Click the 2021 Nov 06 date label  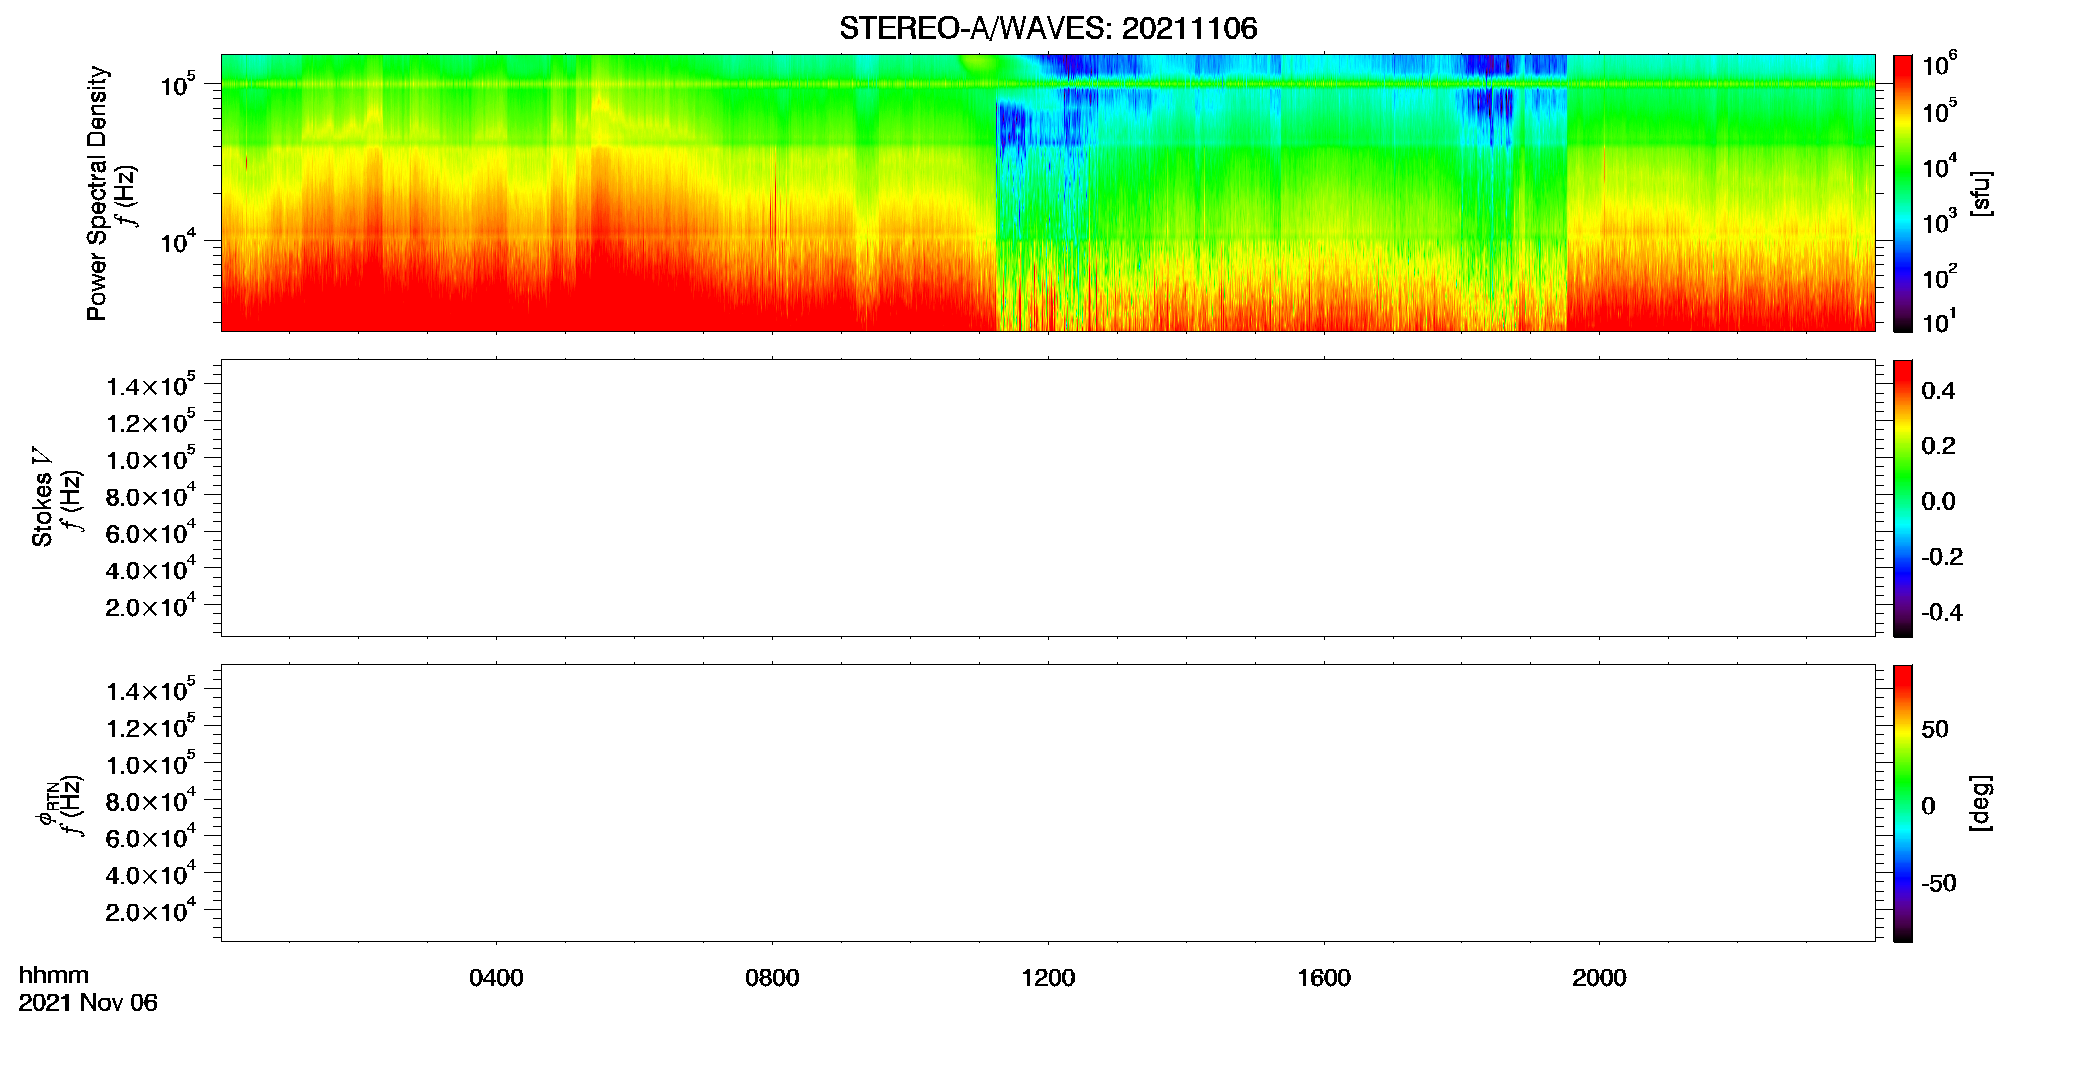pos(88,1002)
